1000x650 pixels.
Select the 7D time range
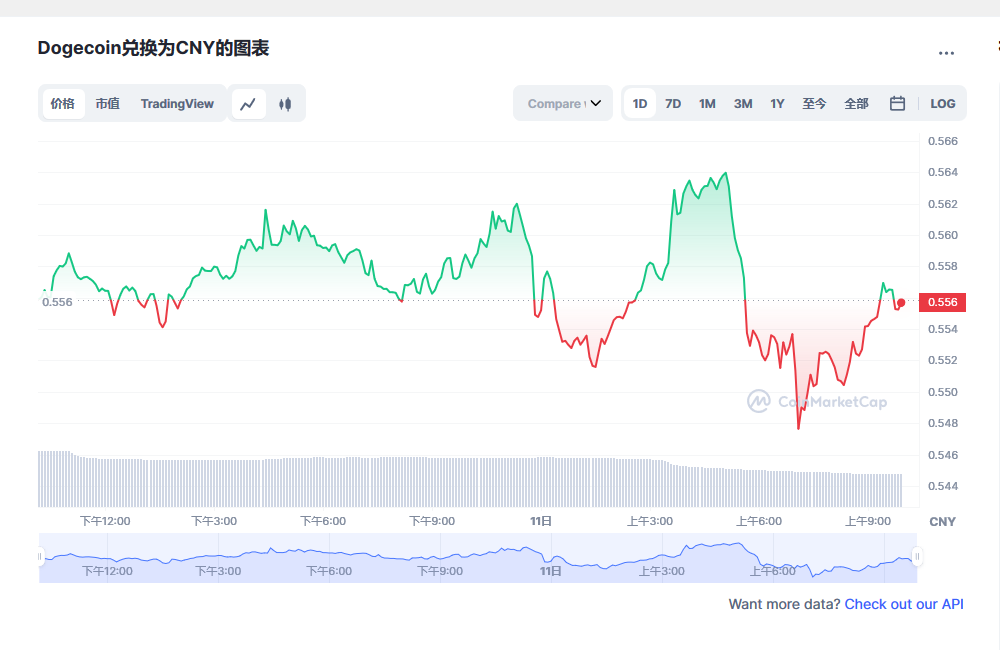(x=673, y=103)
